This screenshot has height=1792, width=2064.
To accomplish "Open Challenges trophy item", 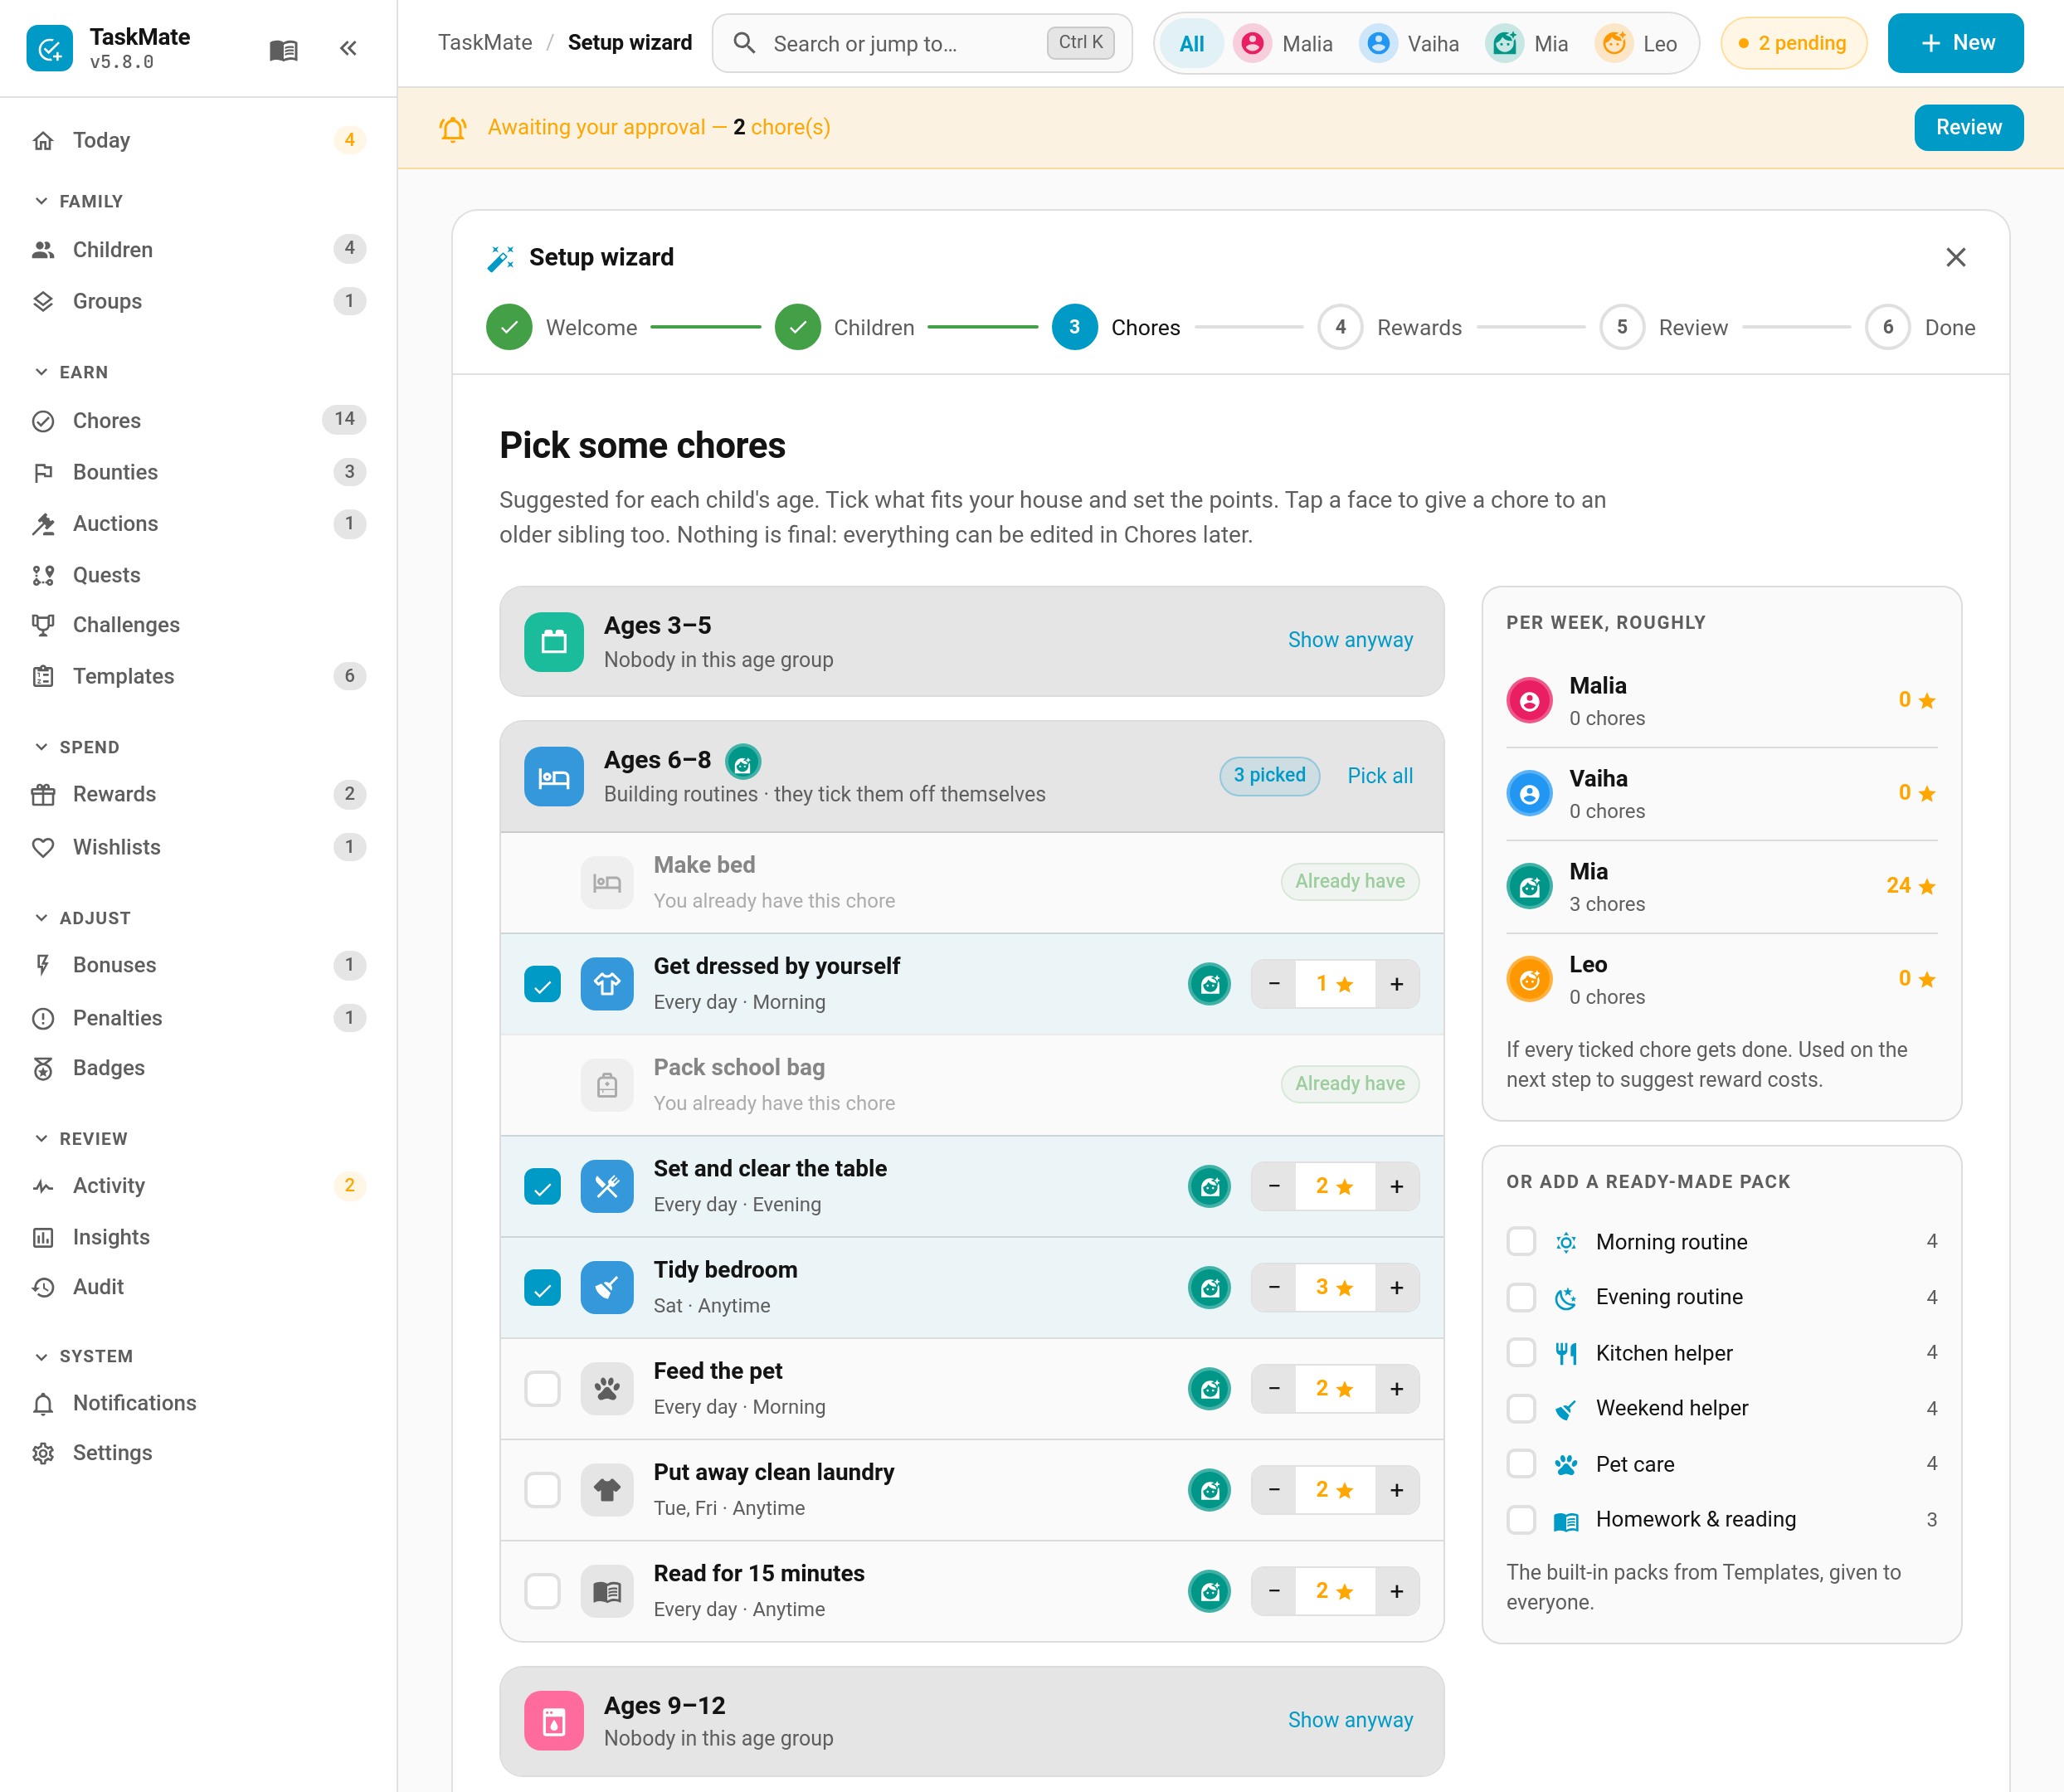I will click(x=198, y=625).
